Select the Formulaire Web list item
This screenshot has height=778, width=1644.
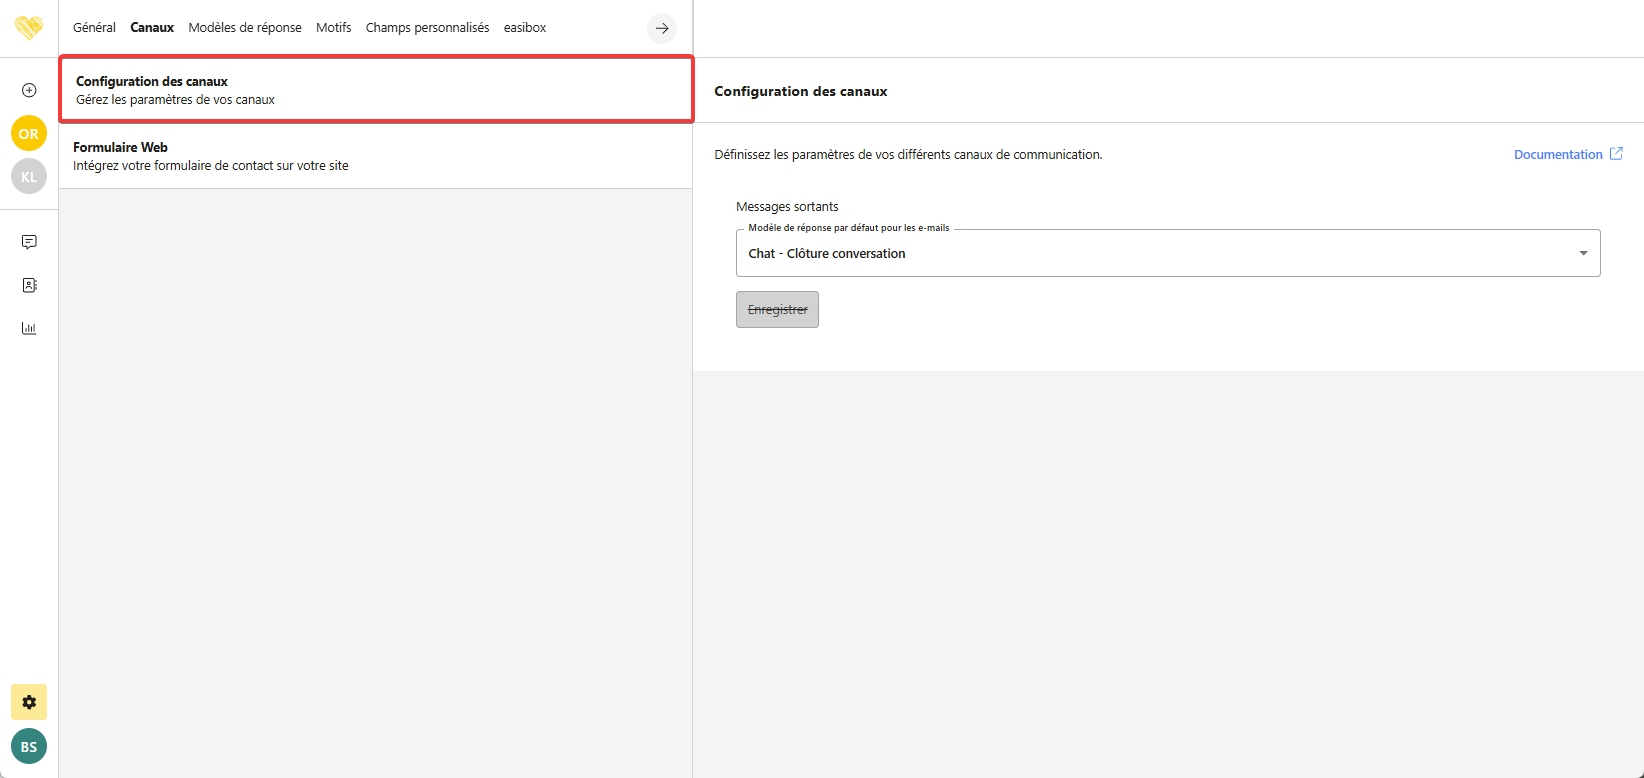coord(375,156)
